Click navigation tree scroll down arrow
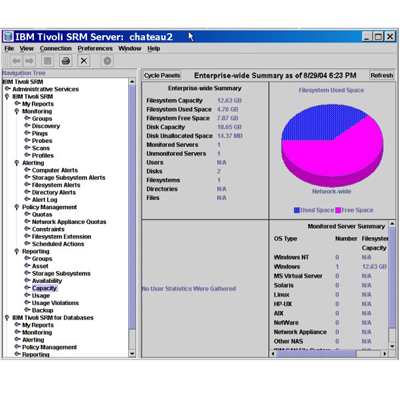The width and height of the screenshot is (400, 400). click(x=132, y=354)
